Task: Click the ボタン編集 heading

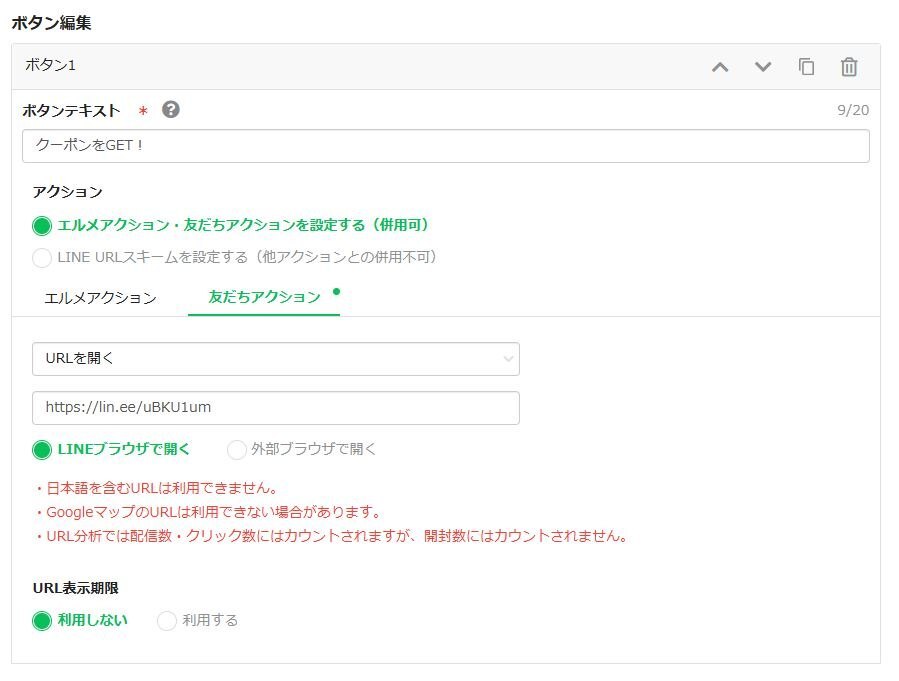Action: tap(52, 22)
